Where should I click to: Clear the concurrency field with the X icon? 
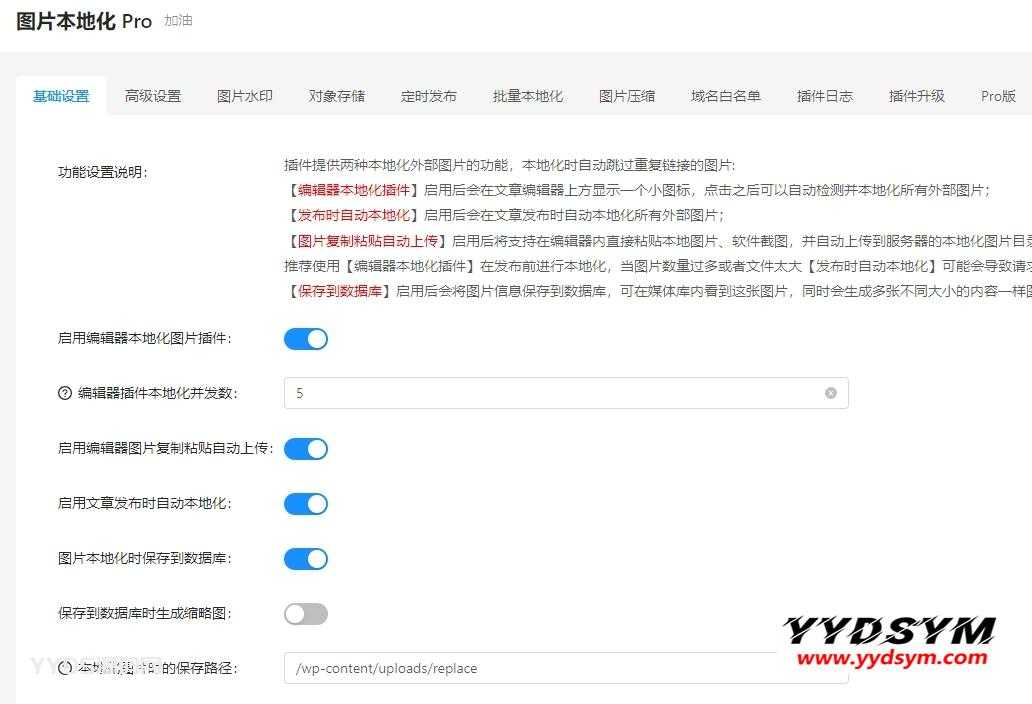[830, 393]
